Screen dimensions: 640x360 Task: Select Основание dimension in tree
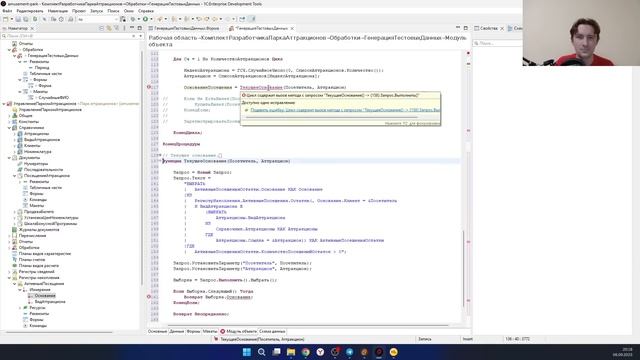coord(45,296)
